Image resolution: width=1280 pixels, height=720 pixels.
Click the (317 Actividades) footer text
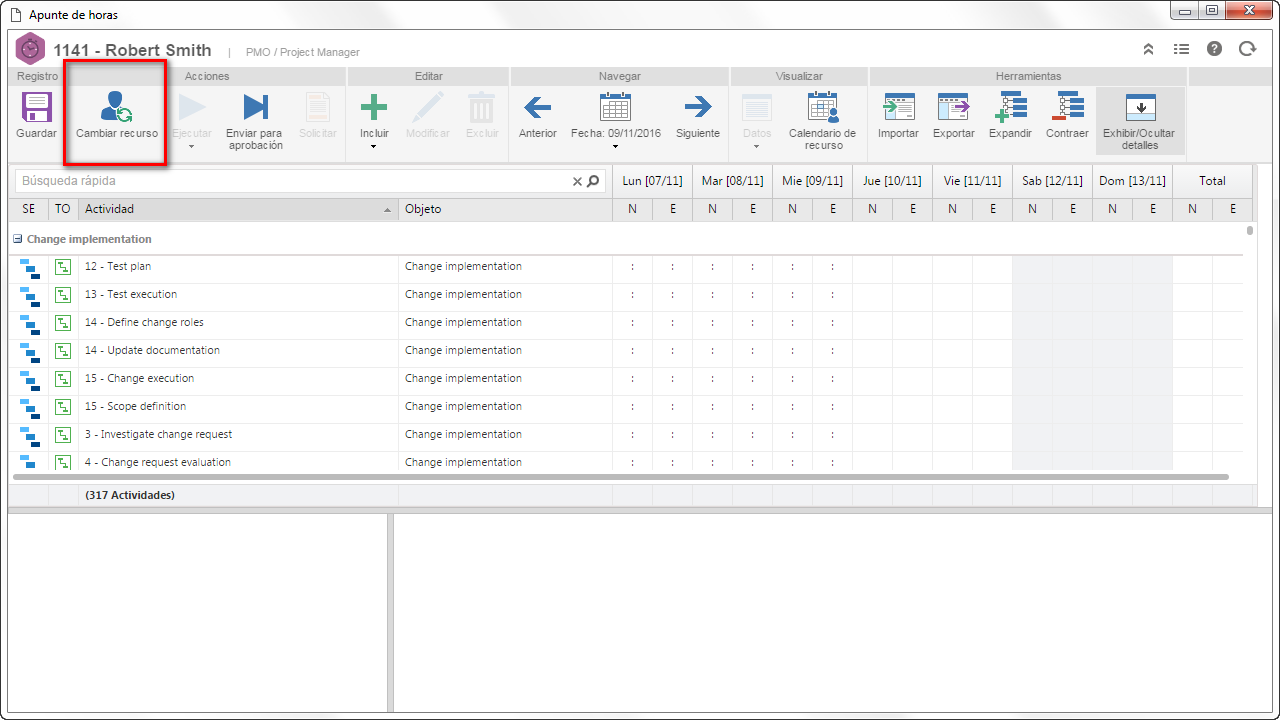130,495
